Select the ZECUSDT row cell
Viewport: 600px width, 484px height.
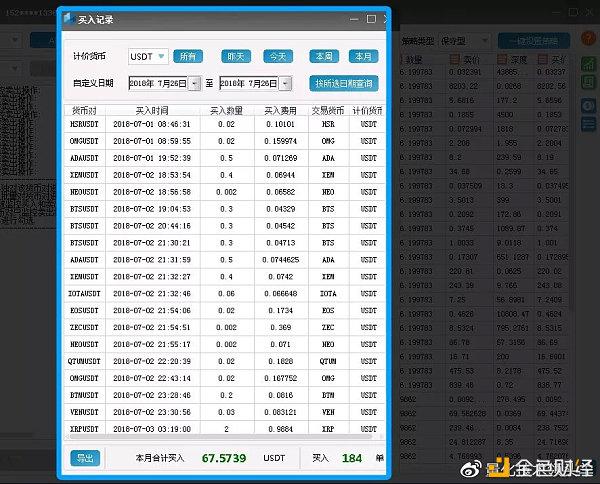coord(84,327)
